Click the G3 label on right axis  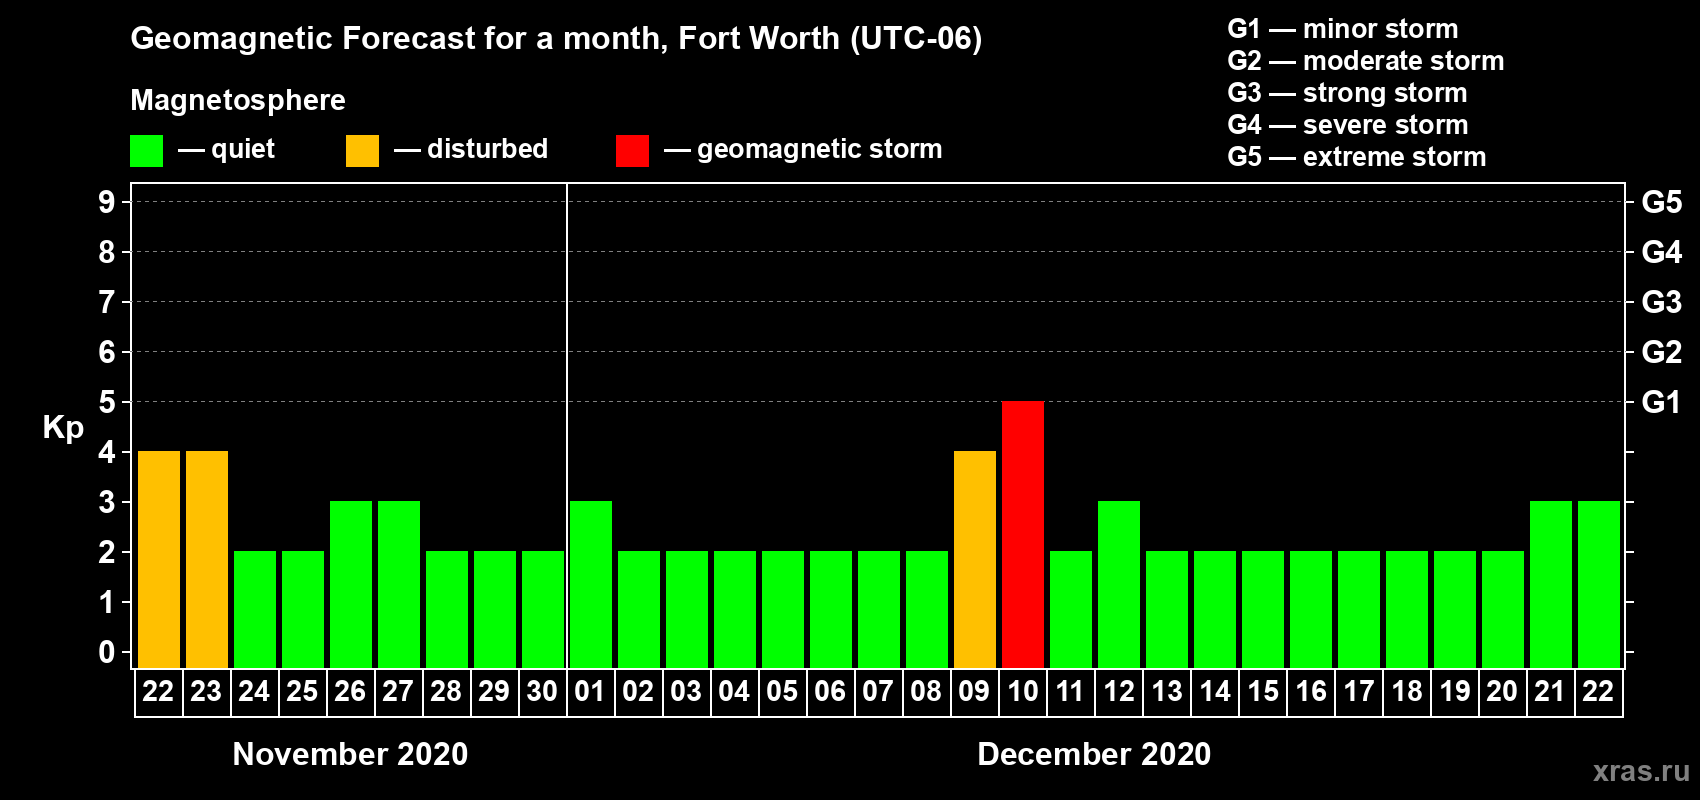[1661, 302]
